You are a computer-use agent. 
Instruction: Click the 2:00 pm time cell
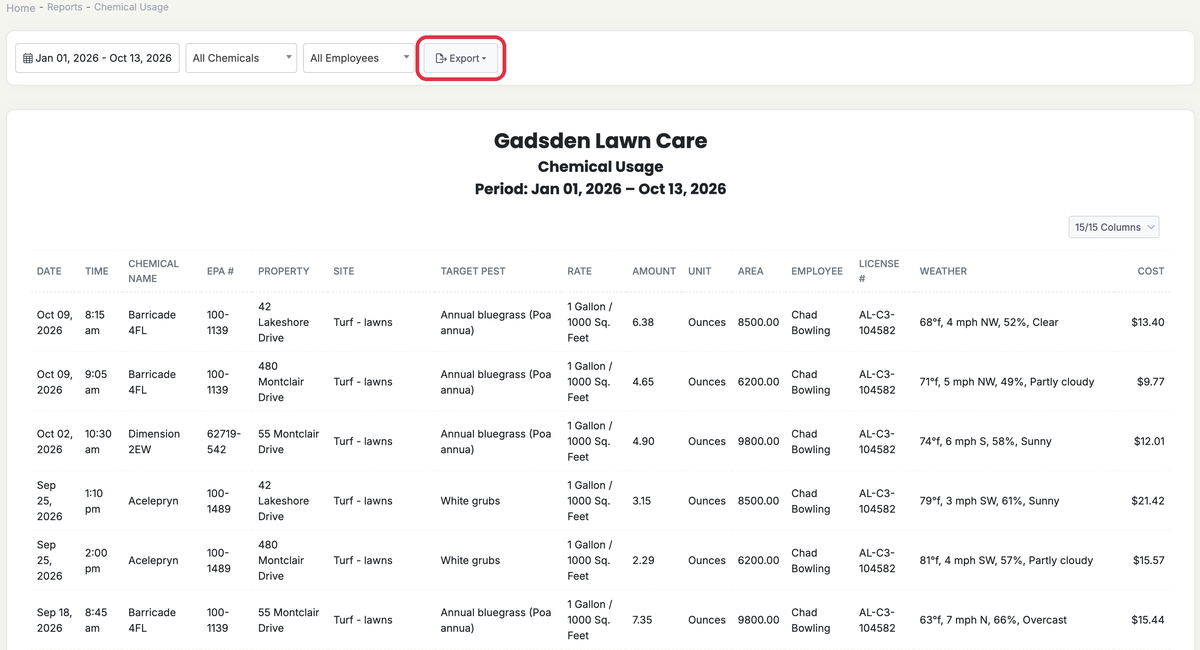(x=97, y=560)
